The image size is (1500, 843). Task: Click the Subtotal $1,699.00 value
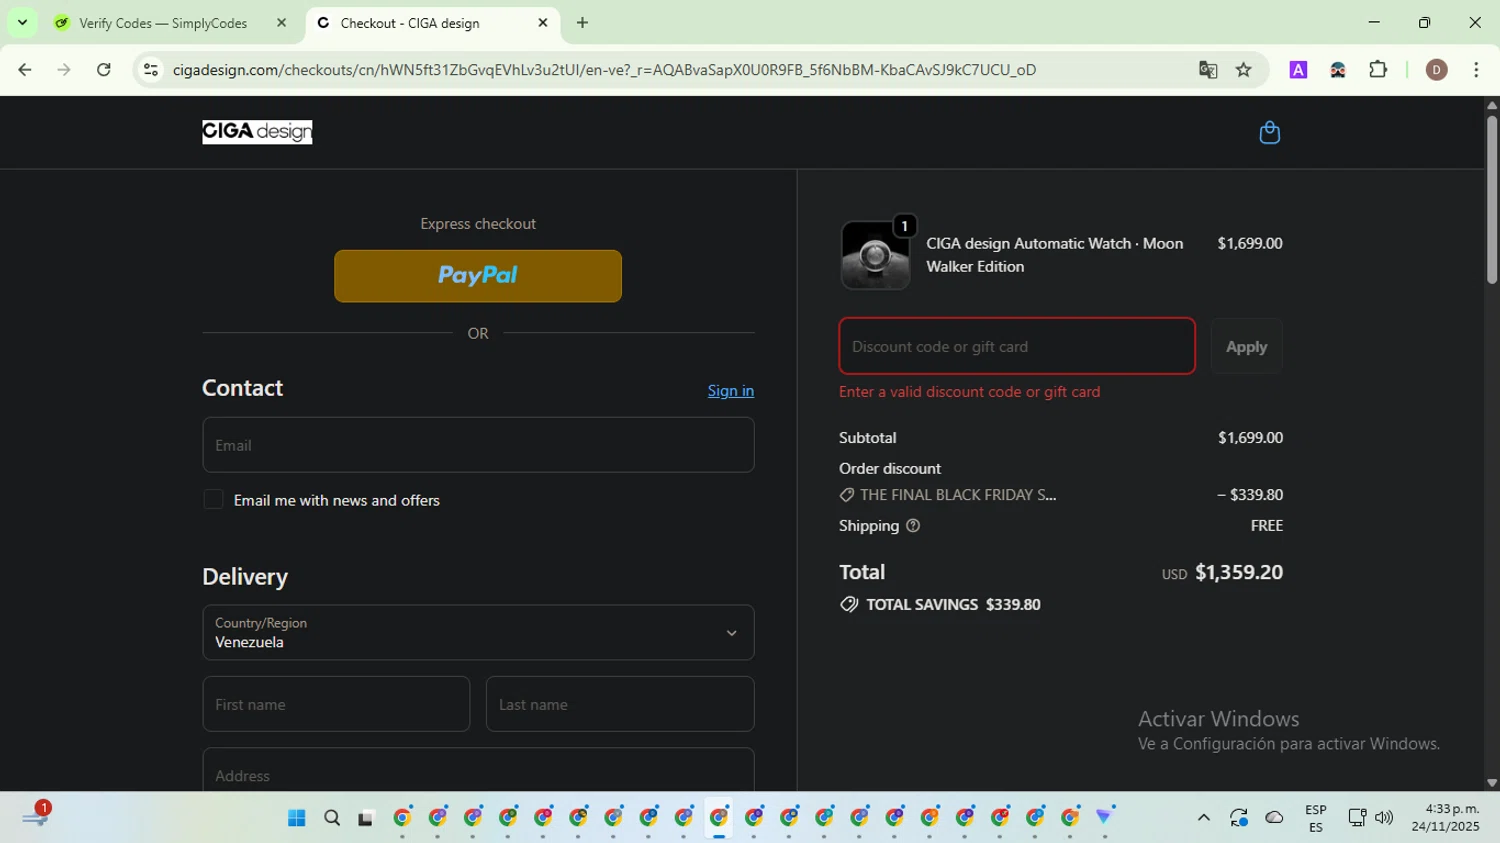(x=1250, y=438)
